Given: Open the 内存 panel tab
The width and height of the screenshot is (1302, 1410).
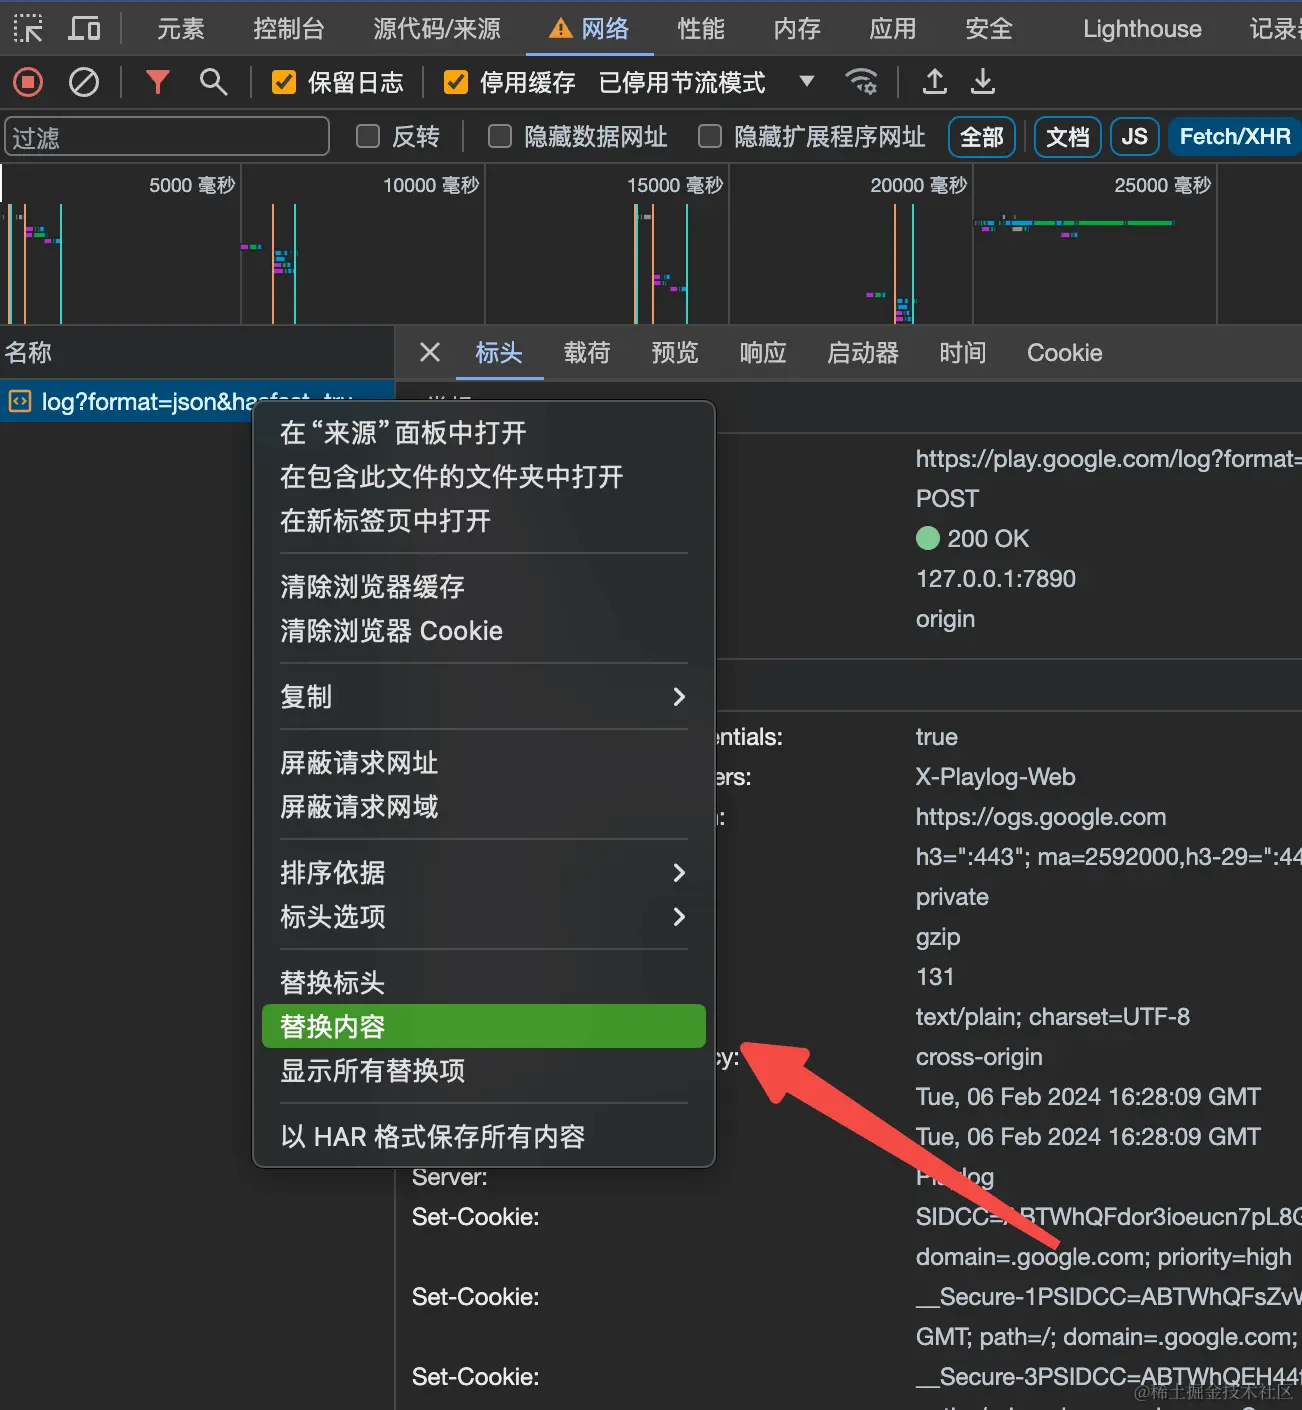Looking at the screenshot, I should (x=797, y=28).
